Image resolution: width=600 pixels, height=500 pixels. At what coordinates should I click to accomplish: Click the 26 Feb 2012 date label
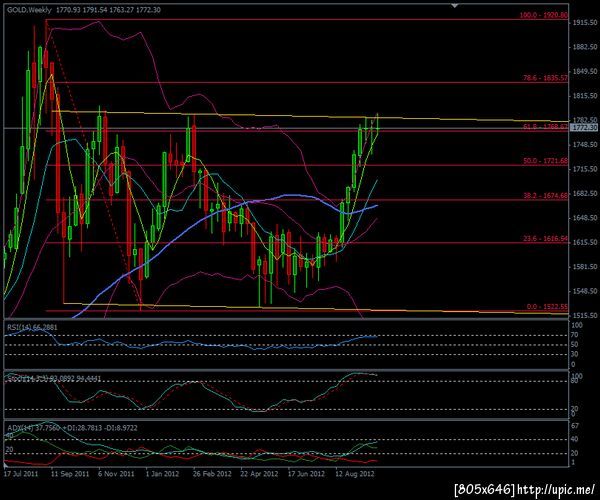pos(212,474)
